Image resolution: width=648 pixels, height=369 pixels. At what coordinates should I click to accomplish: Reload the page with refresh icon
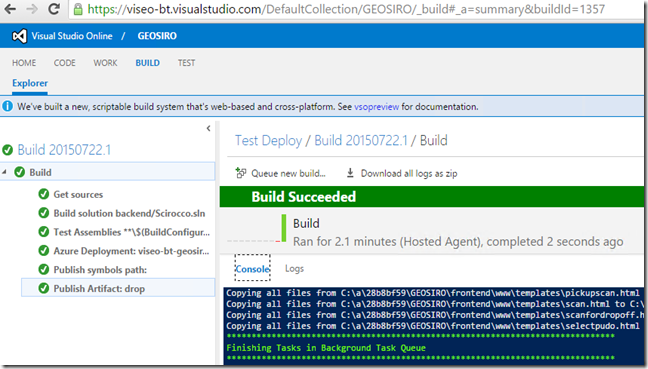pos(54,9)
